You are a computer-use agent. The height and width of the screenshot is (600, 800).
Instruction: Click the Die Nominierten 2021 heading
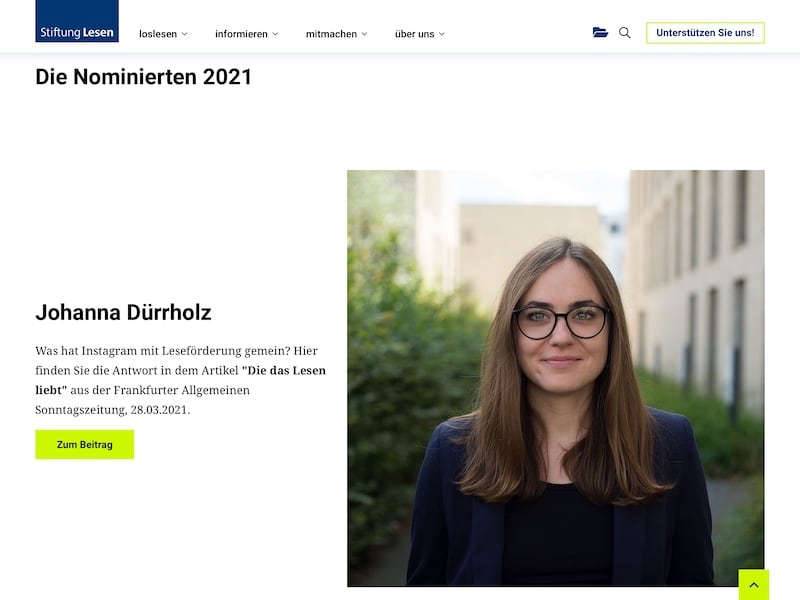click(143, 76)
